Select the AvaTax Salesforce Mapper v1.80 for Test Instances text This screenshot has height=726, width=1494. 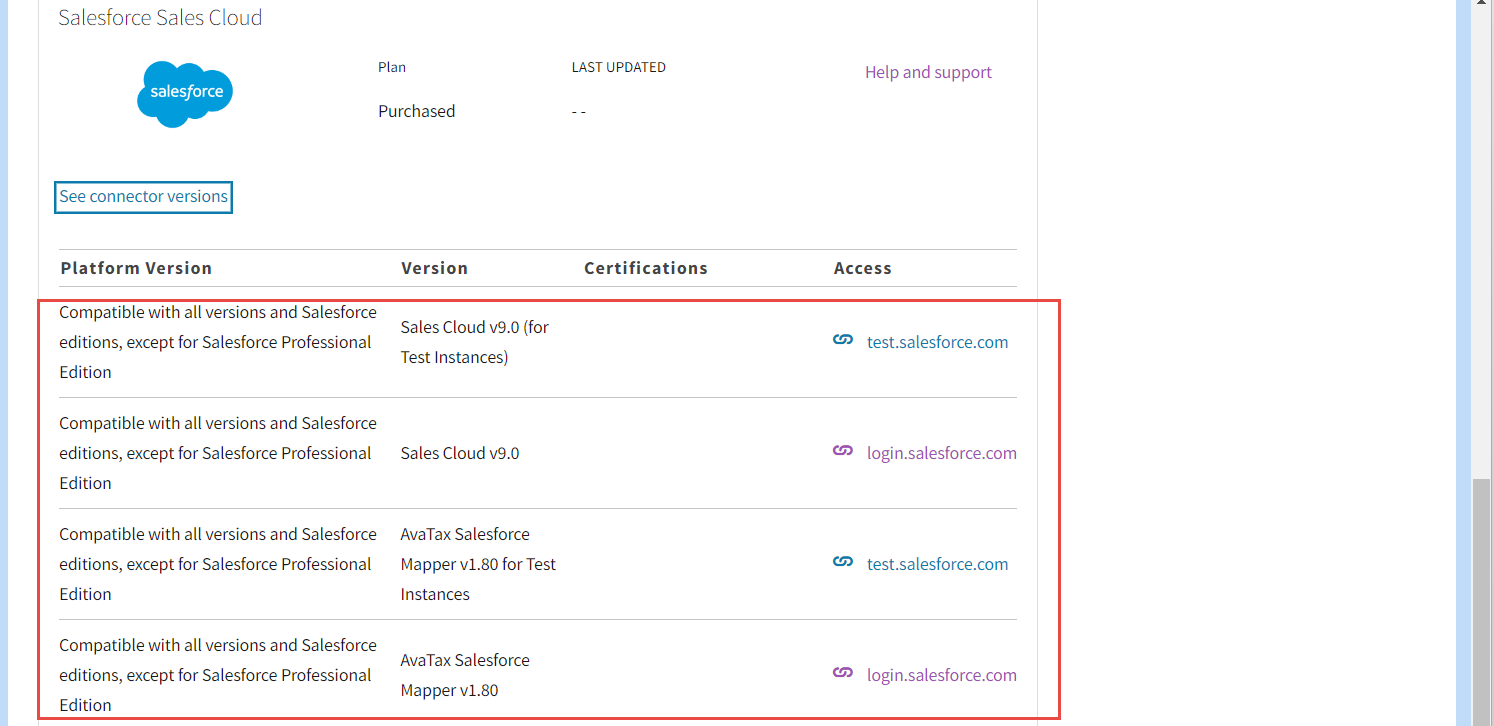478,564
